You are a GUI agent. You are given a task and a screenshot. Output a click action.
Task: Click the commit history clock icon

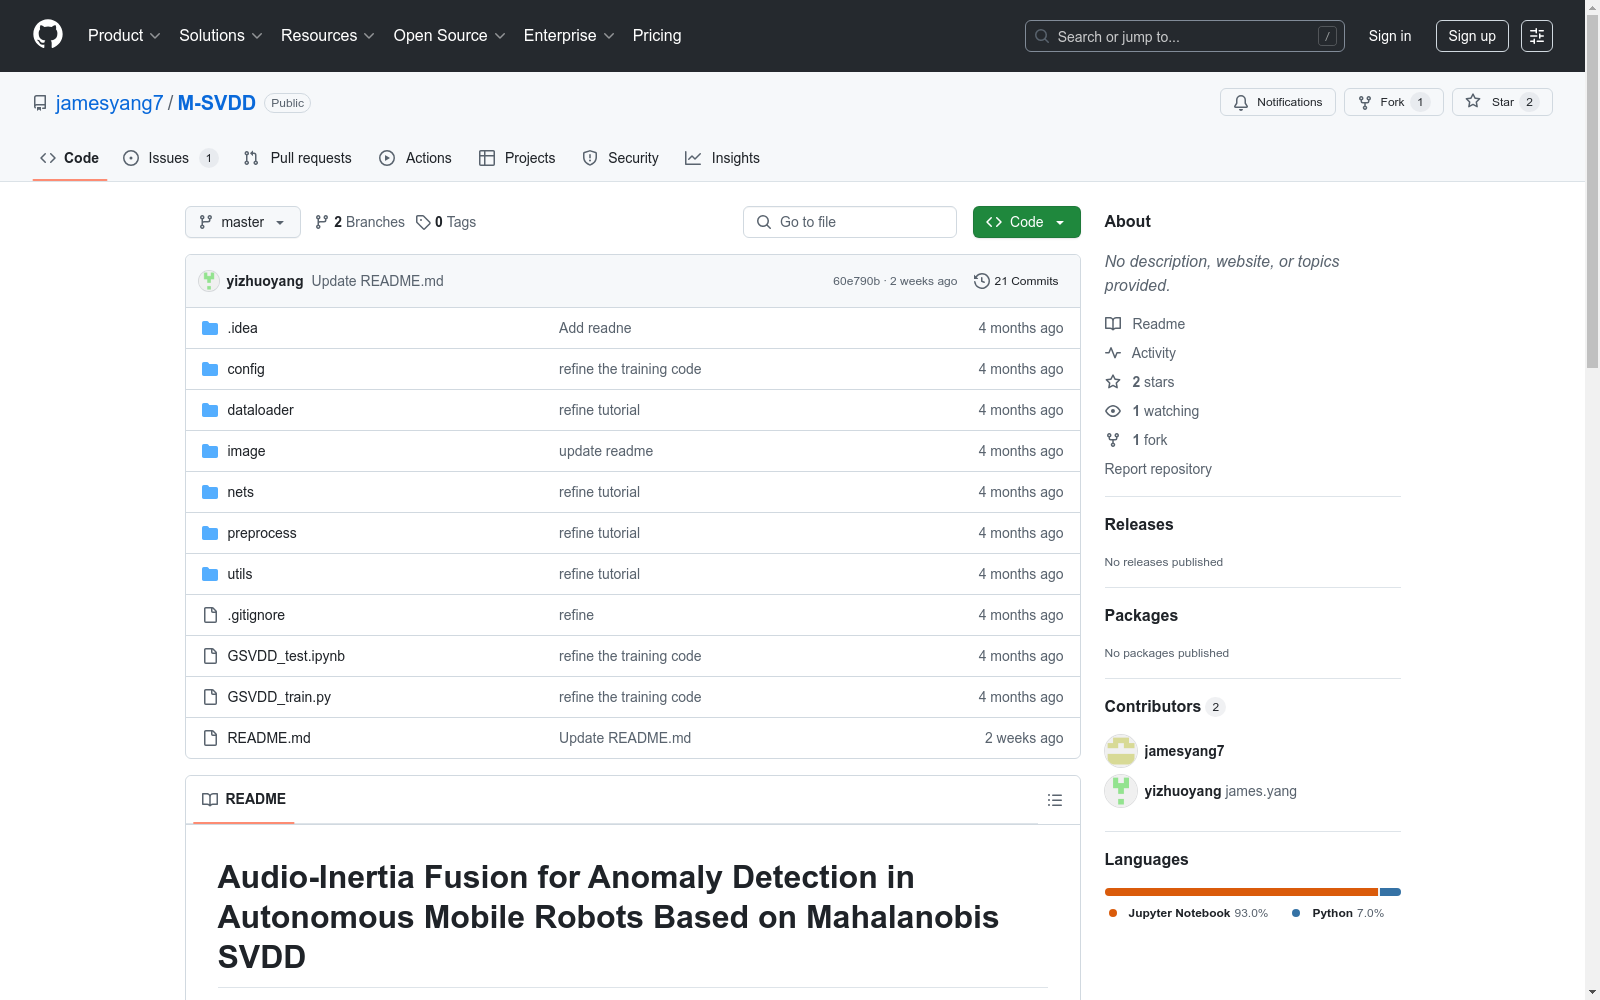[x=982, y=281]
